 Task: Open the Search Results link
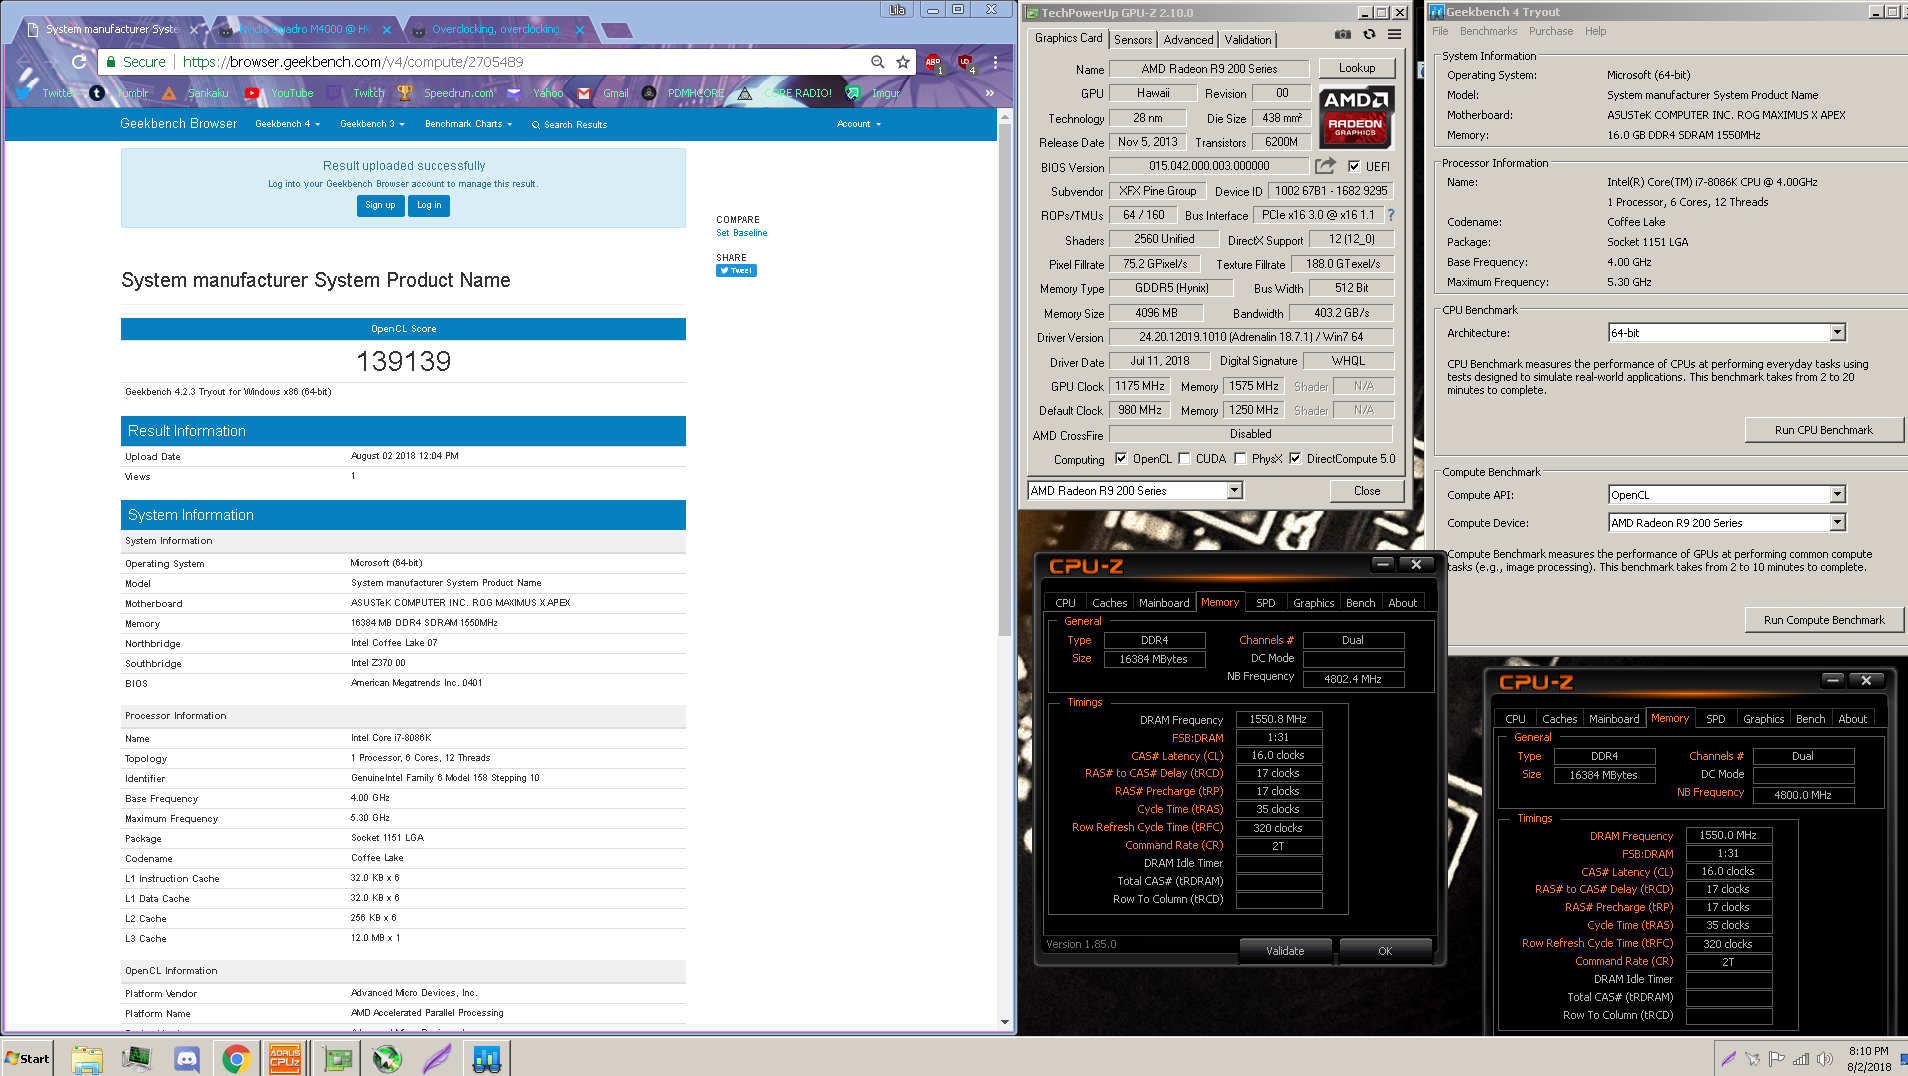point(569,125)
